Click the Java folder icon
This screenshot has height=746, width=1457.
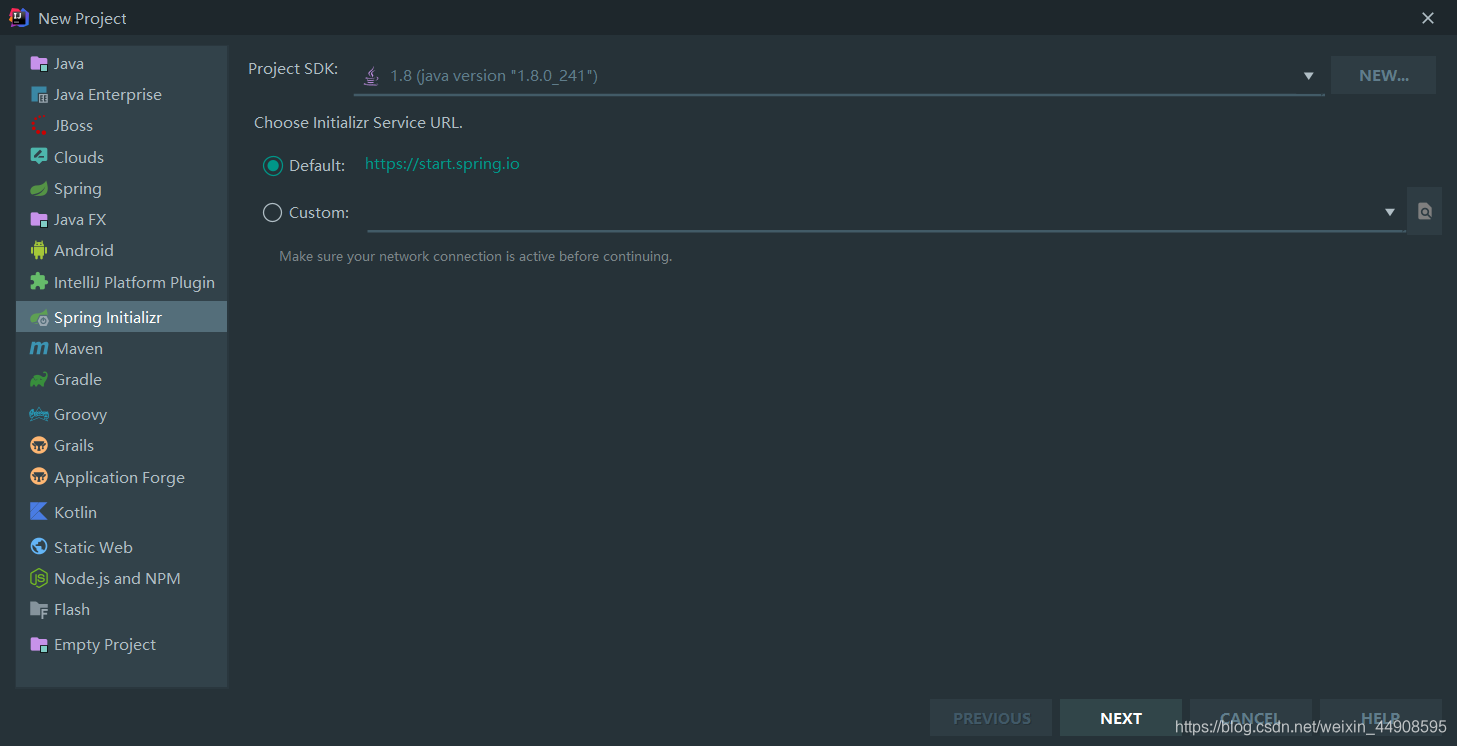39,63
